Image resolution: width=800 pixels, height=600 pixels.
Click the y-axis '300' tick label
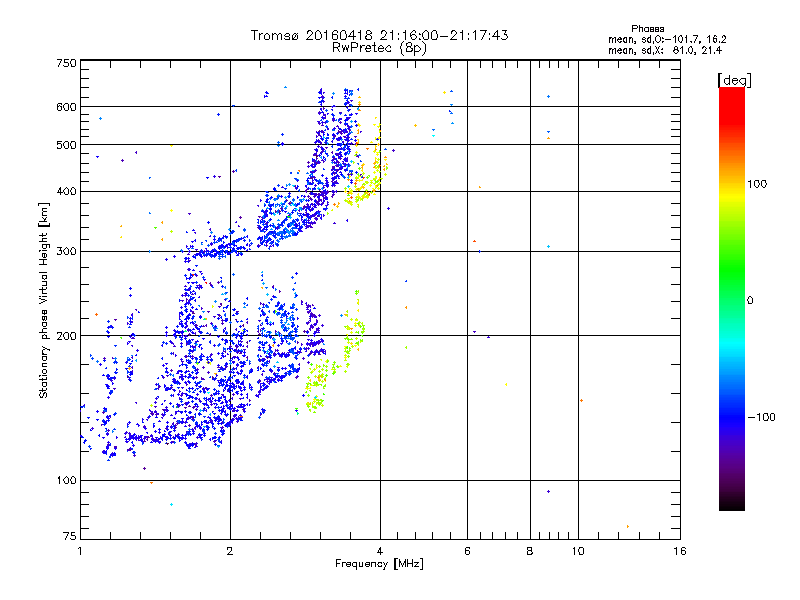point(66,252)
